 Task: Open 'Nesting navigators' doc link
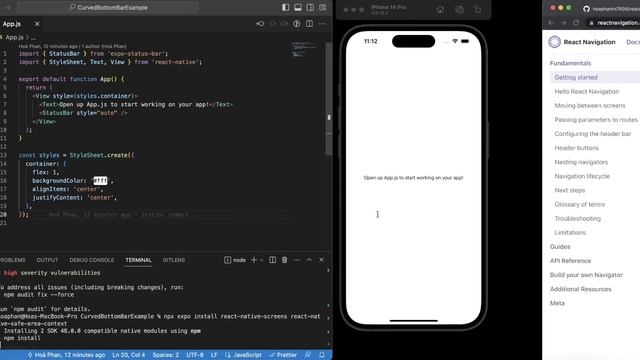(581, 162)
